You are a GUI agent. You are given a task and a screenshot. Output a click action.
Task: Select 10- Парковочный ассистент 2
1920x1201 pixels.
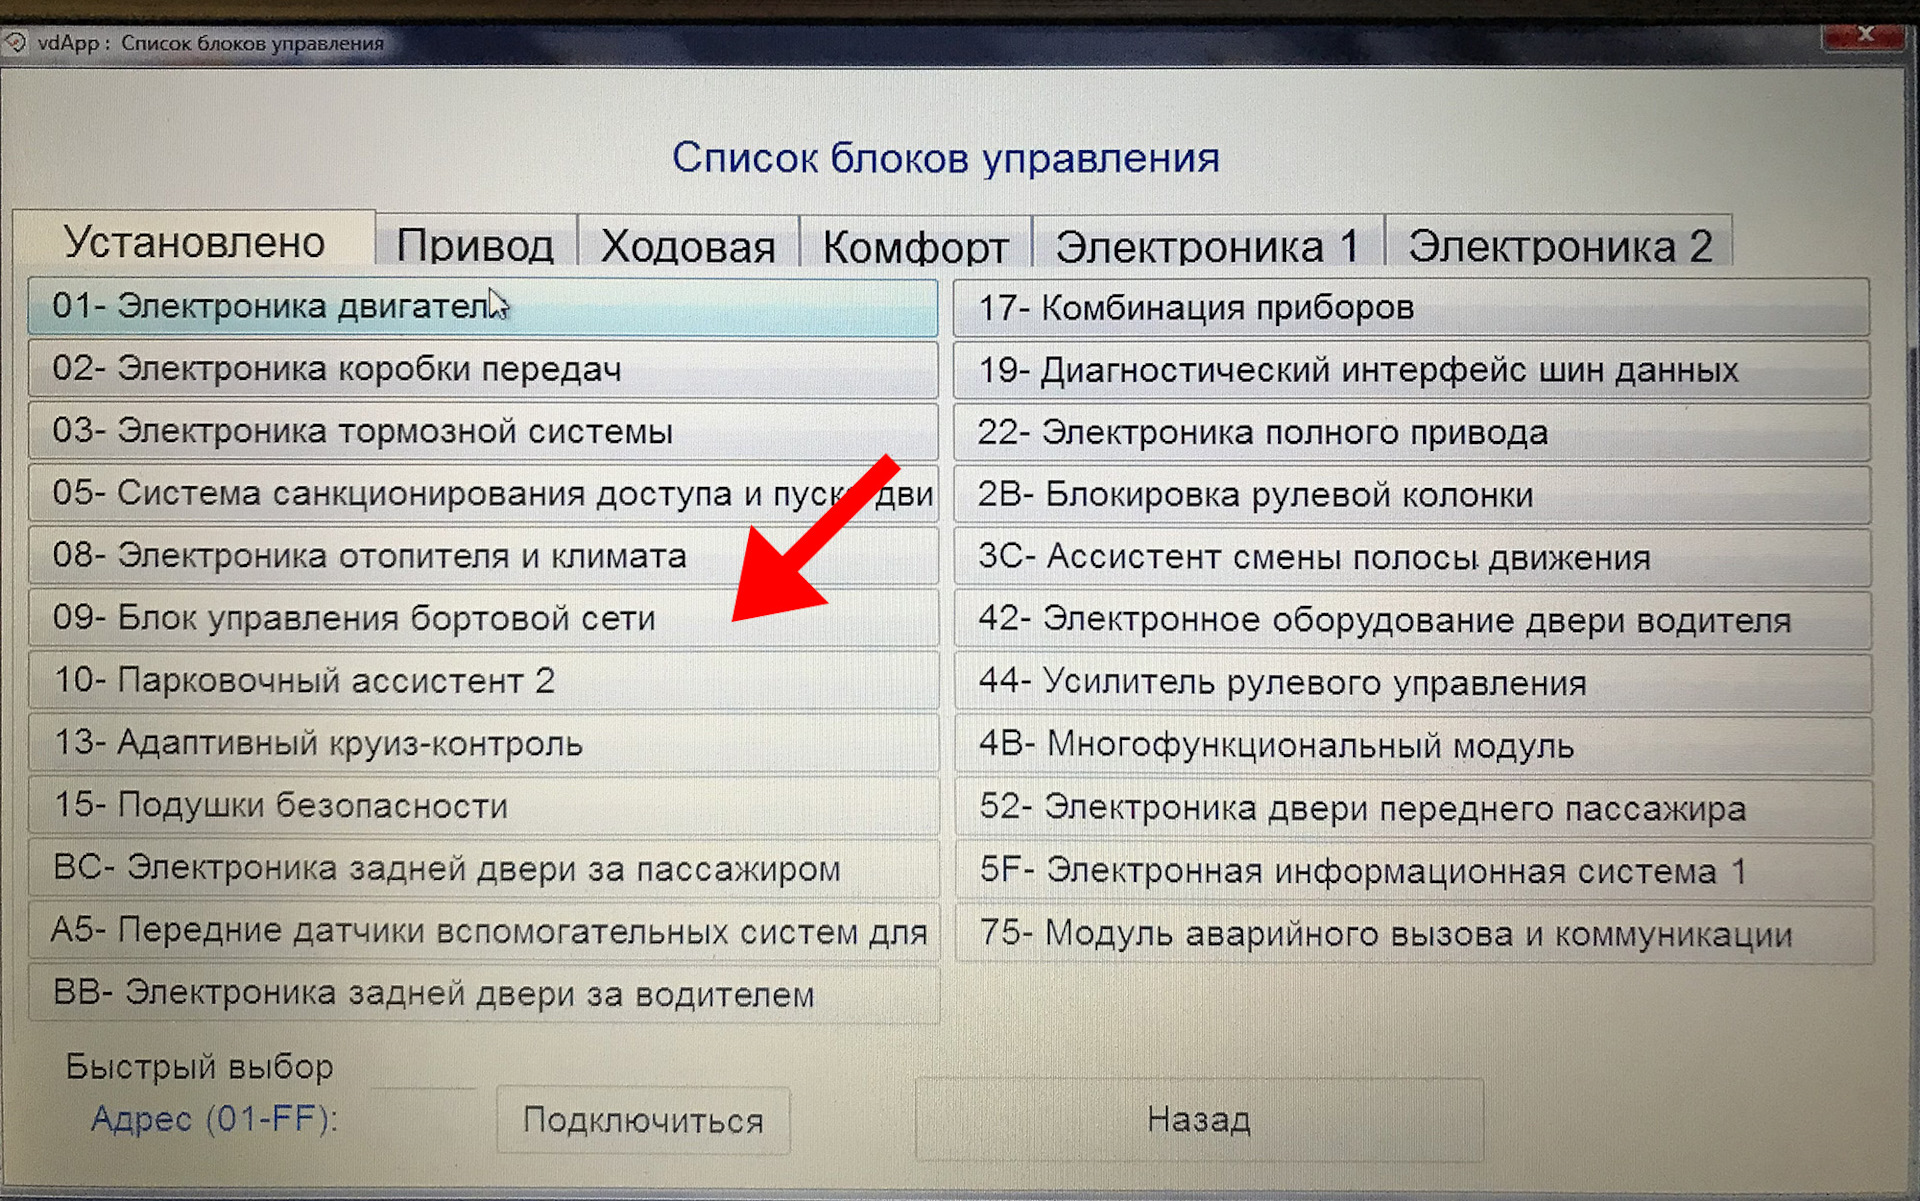point(483,681)
